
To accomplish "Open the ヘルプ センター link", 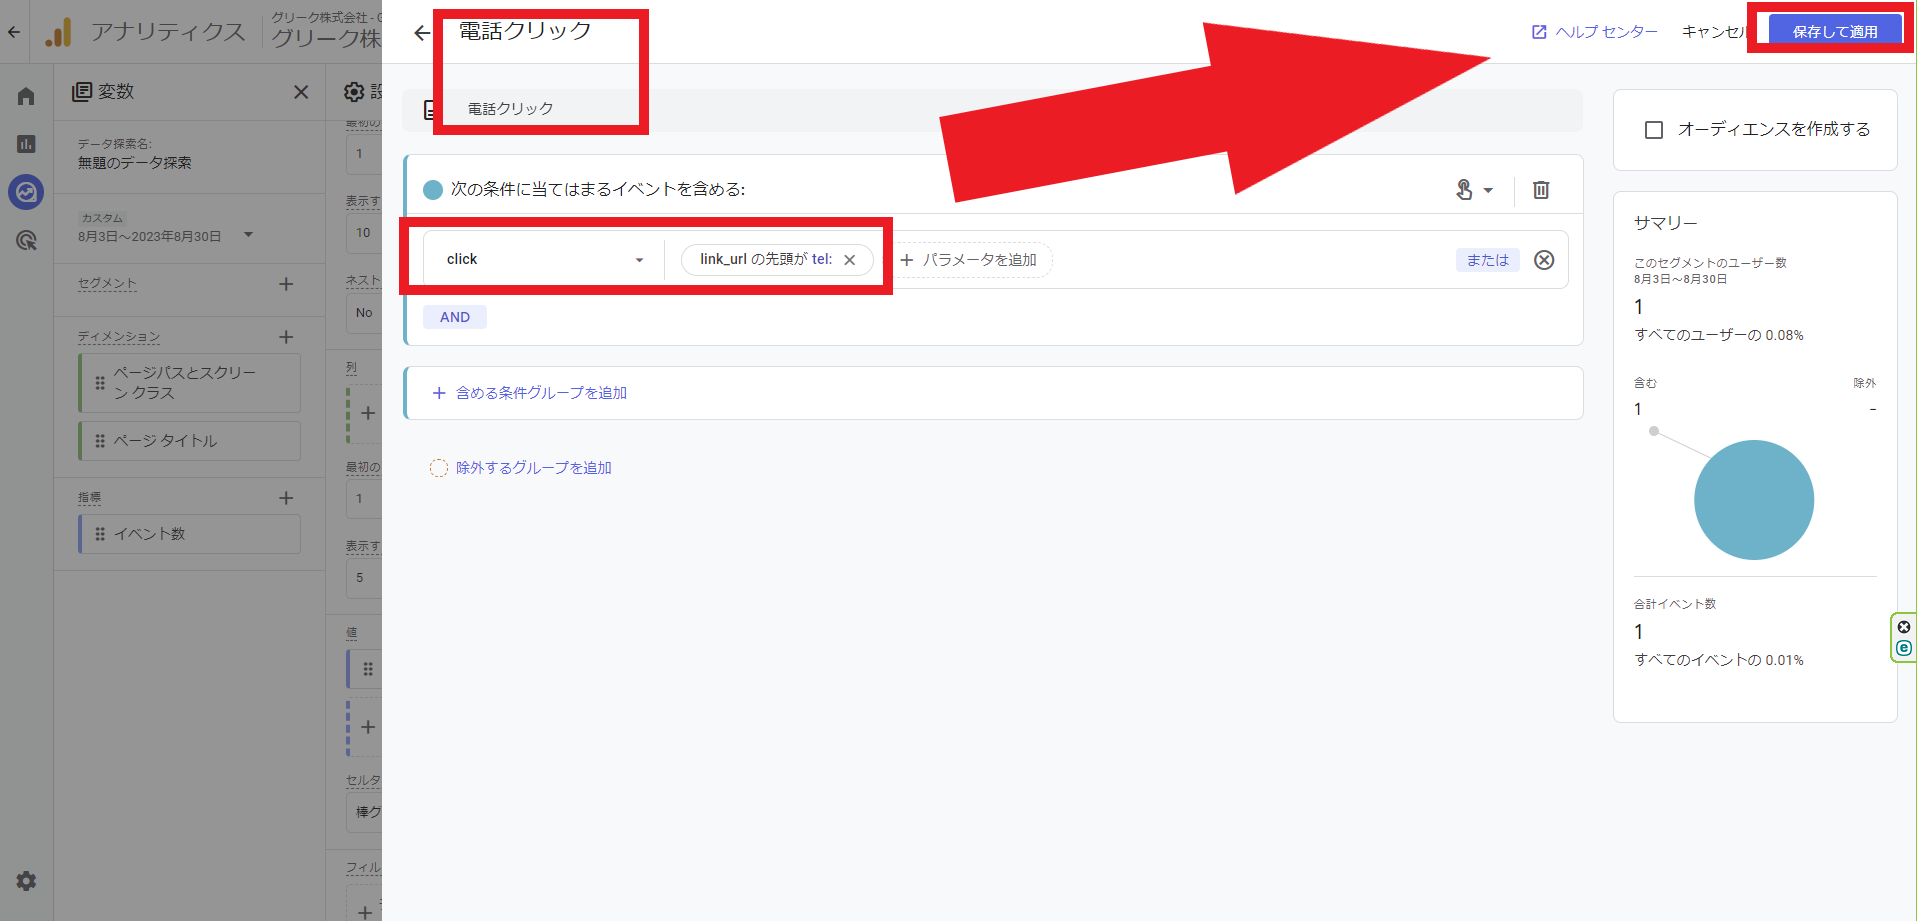I will 1595,32.
